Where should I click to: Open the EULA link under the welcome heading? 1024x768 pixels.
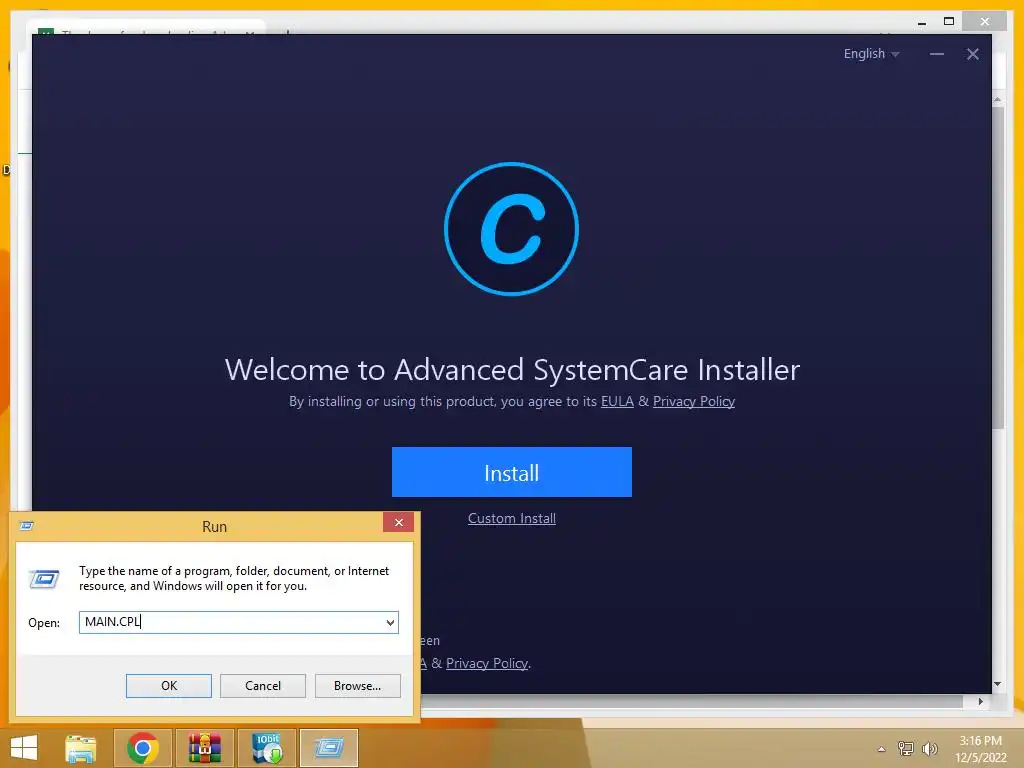click(616, 401)
